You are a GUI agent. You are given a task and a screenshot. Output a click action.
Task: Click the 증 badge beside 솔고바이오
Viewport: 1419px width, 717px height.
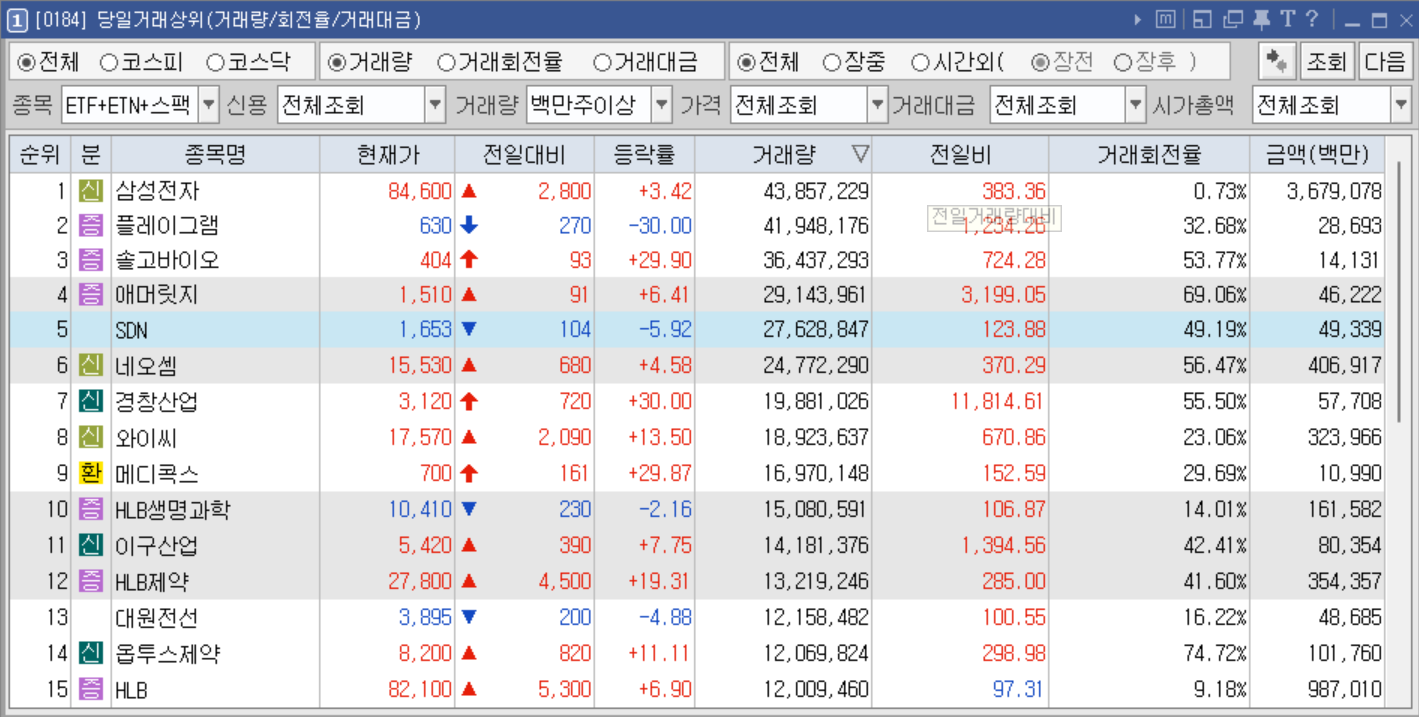pos(91,260)
